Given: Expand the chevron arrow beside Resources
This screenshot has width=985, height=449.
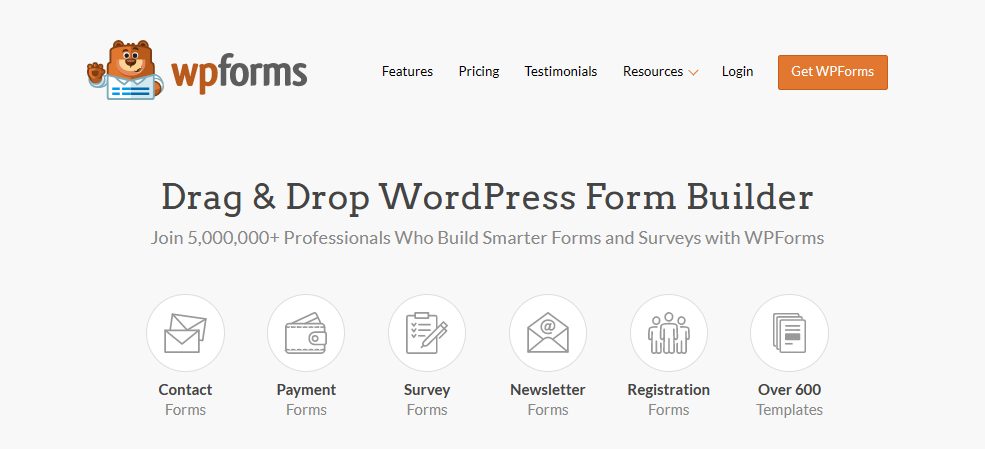Looking at the screenshot, I should pyautogui.click(x=694, y=73).
